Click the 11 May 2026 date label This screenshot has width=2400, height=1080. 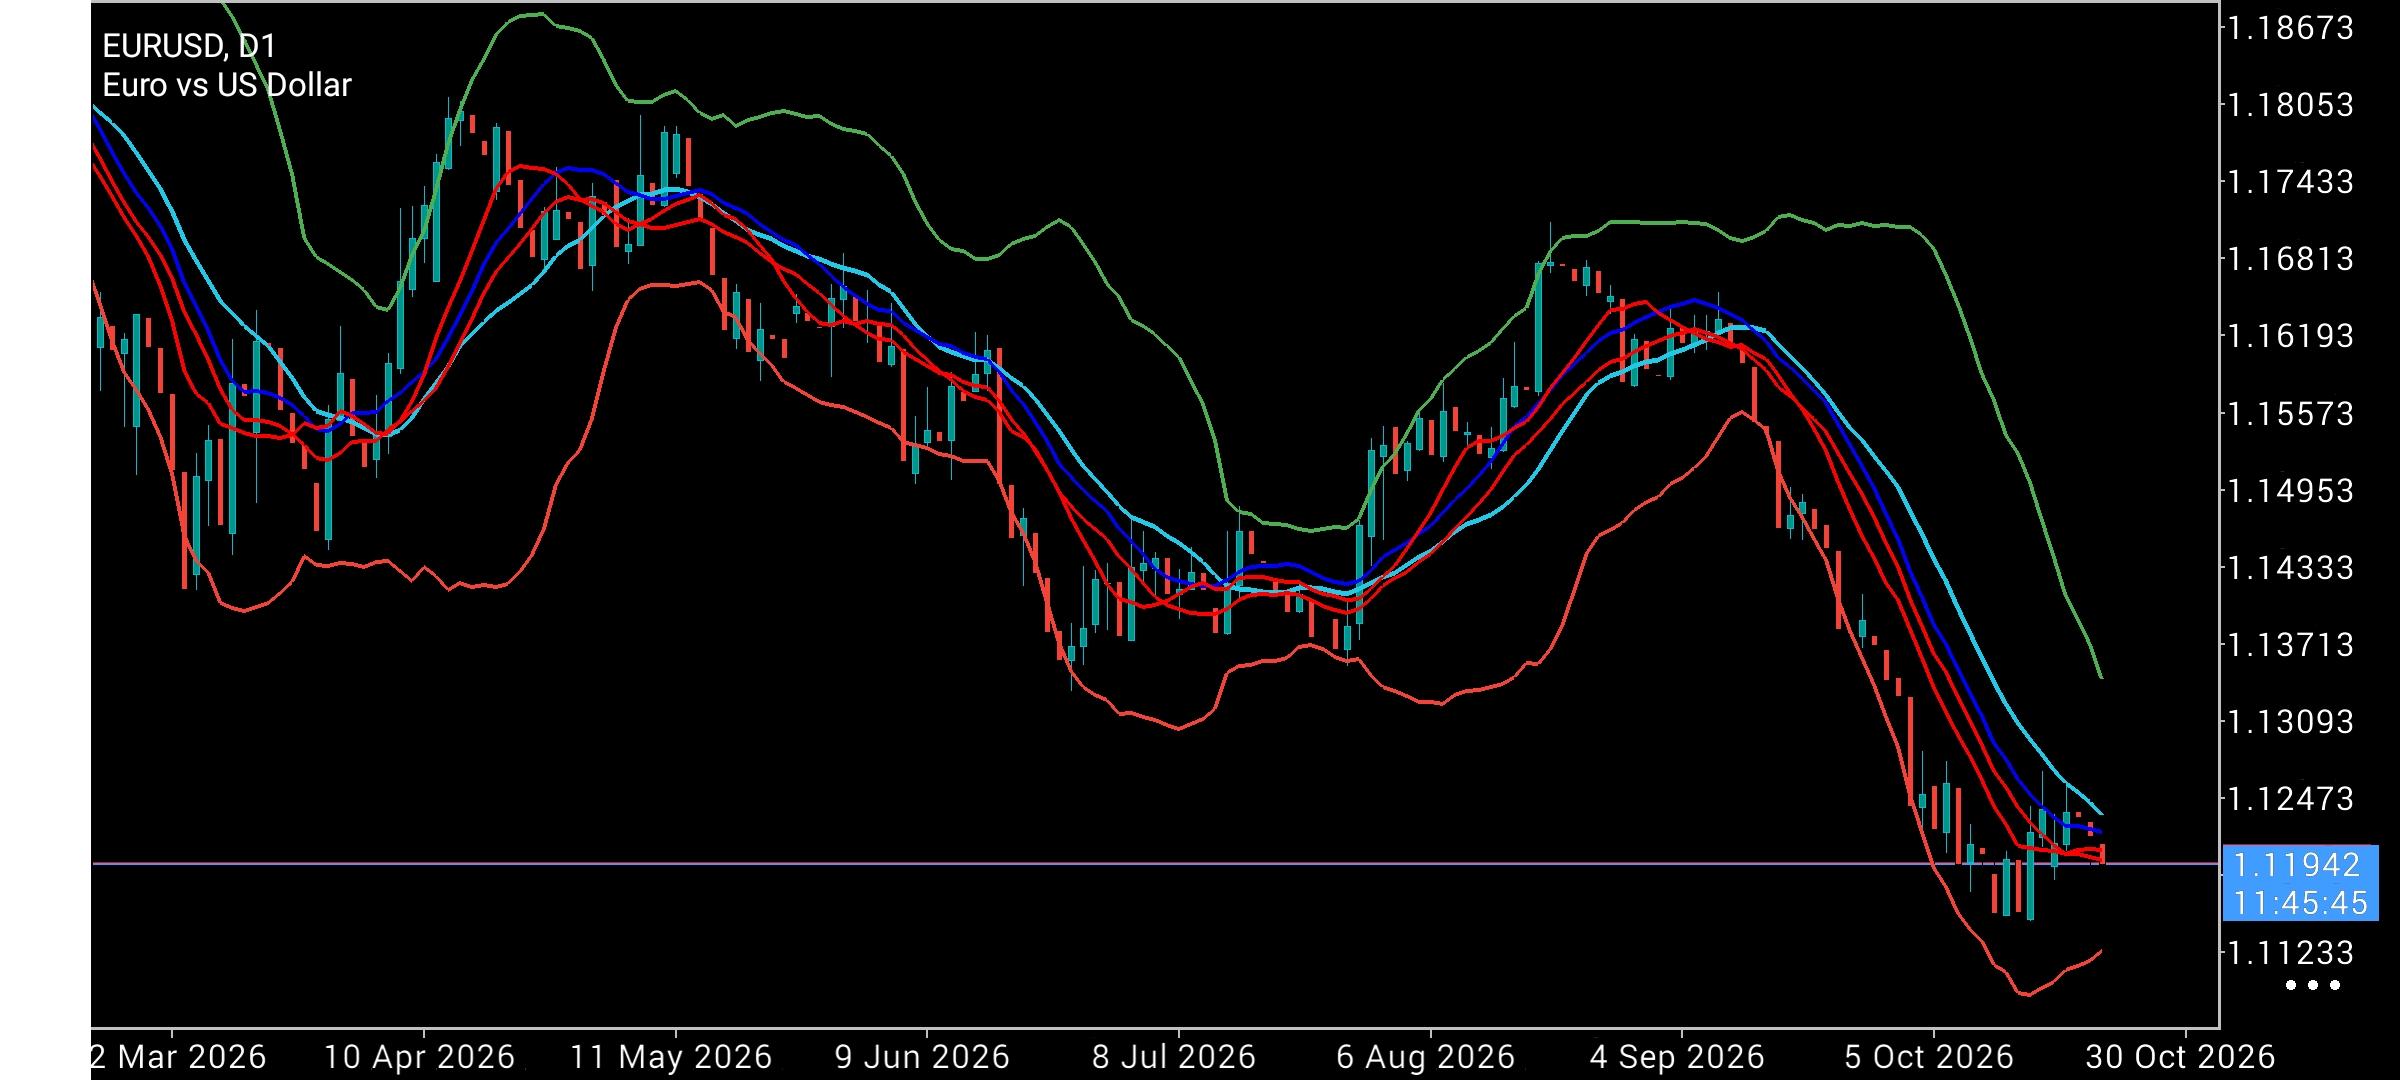(x=671, y=1057)
